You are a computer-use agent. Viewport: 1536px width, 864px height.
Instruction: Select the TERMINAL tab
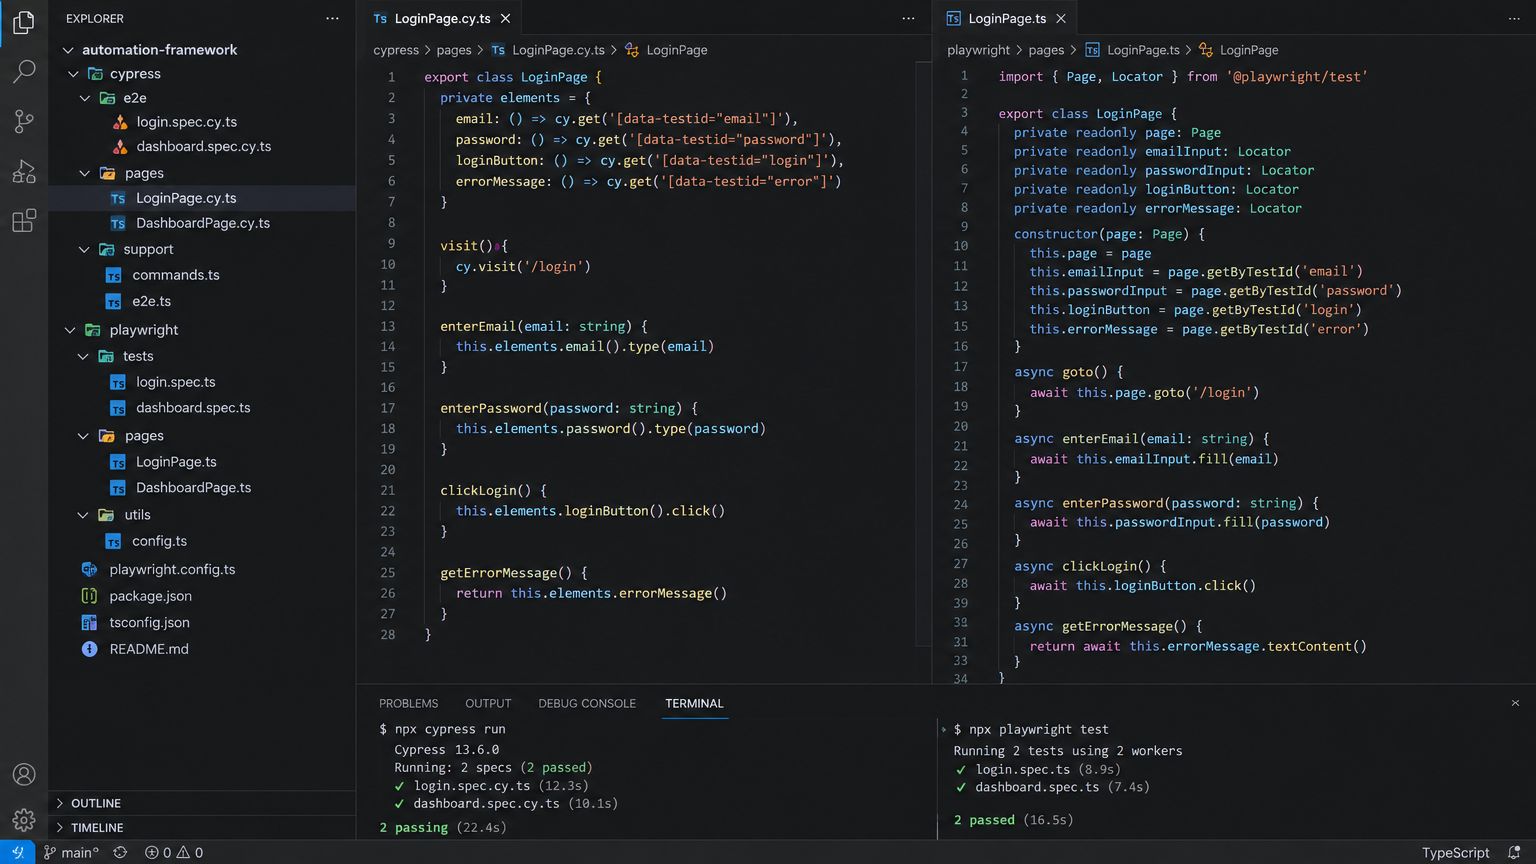click(694, 703)
